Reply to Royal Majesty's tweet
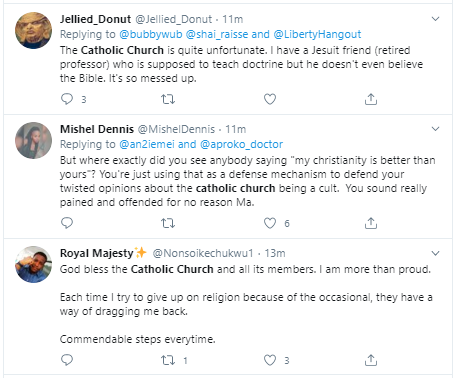The image size is (454, 378). point(67,360)
